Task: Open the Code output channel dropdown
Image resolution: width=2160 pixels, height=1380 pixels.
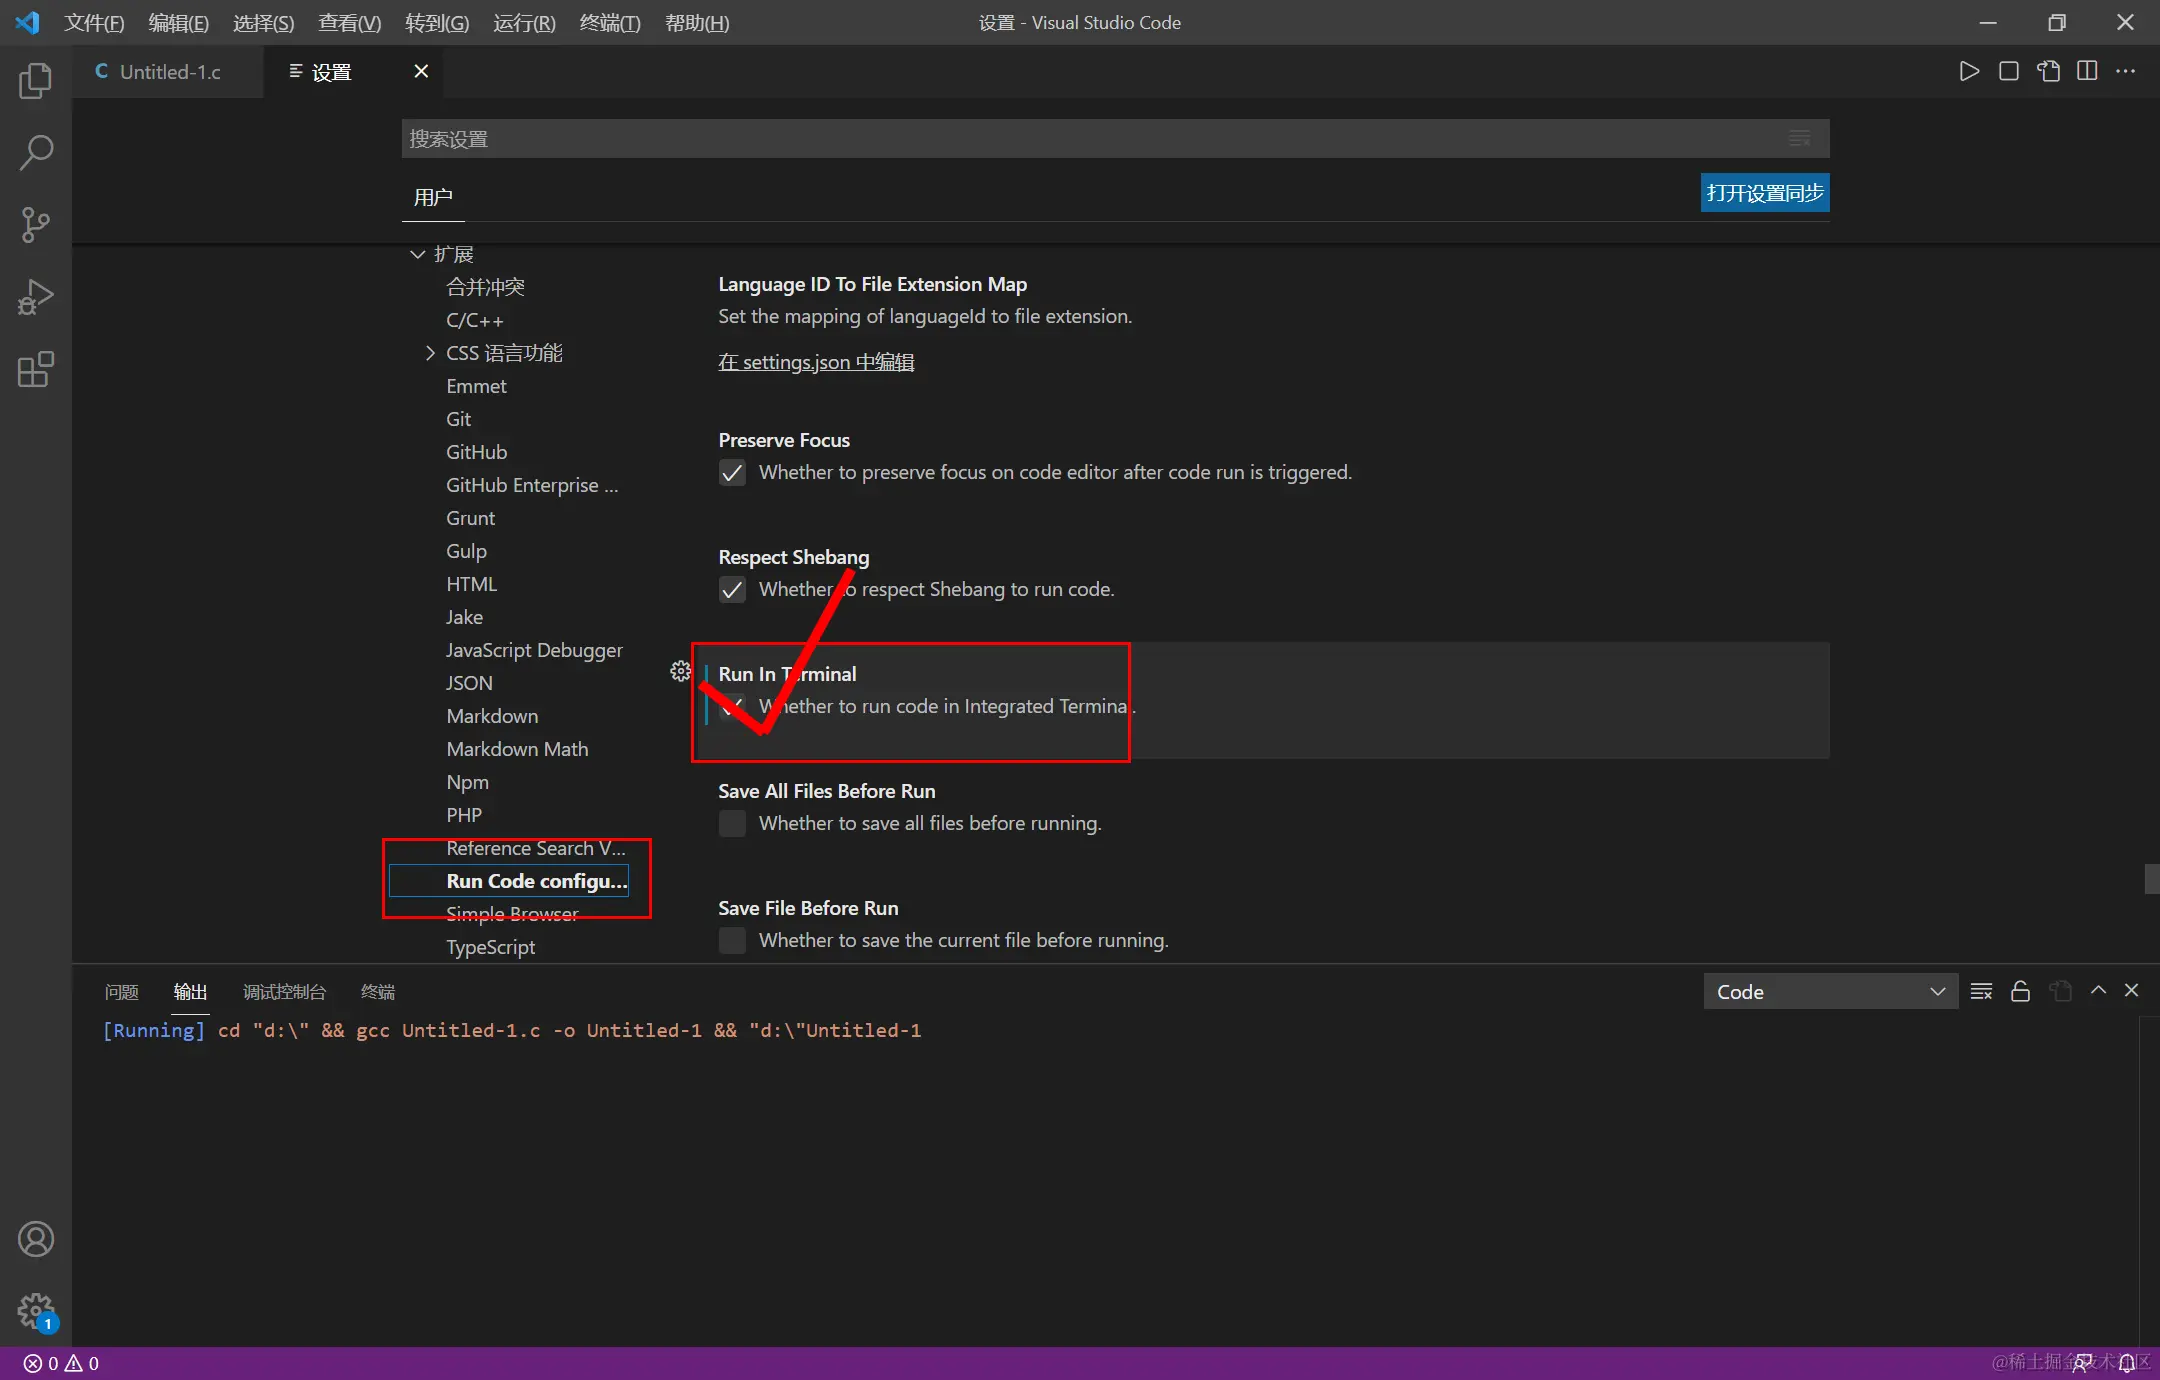Action: point(1830,991)
